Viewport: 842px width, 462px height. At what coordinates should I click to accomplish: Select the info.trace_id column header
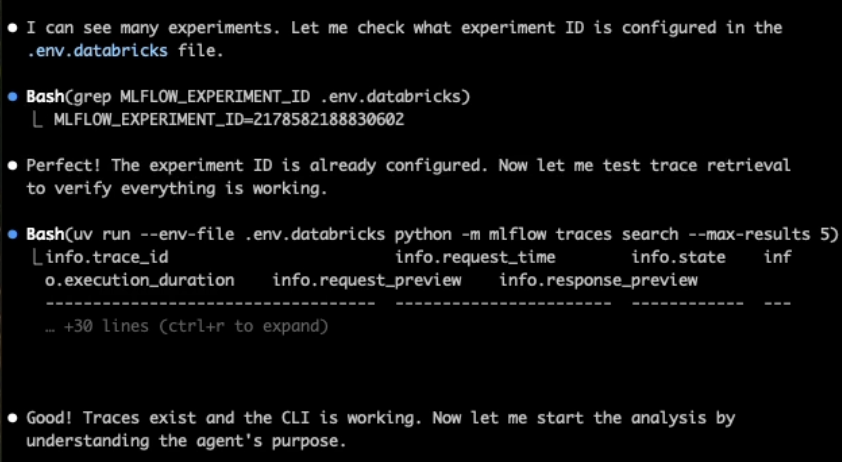tap(98, 258)
